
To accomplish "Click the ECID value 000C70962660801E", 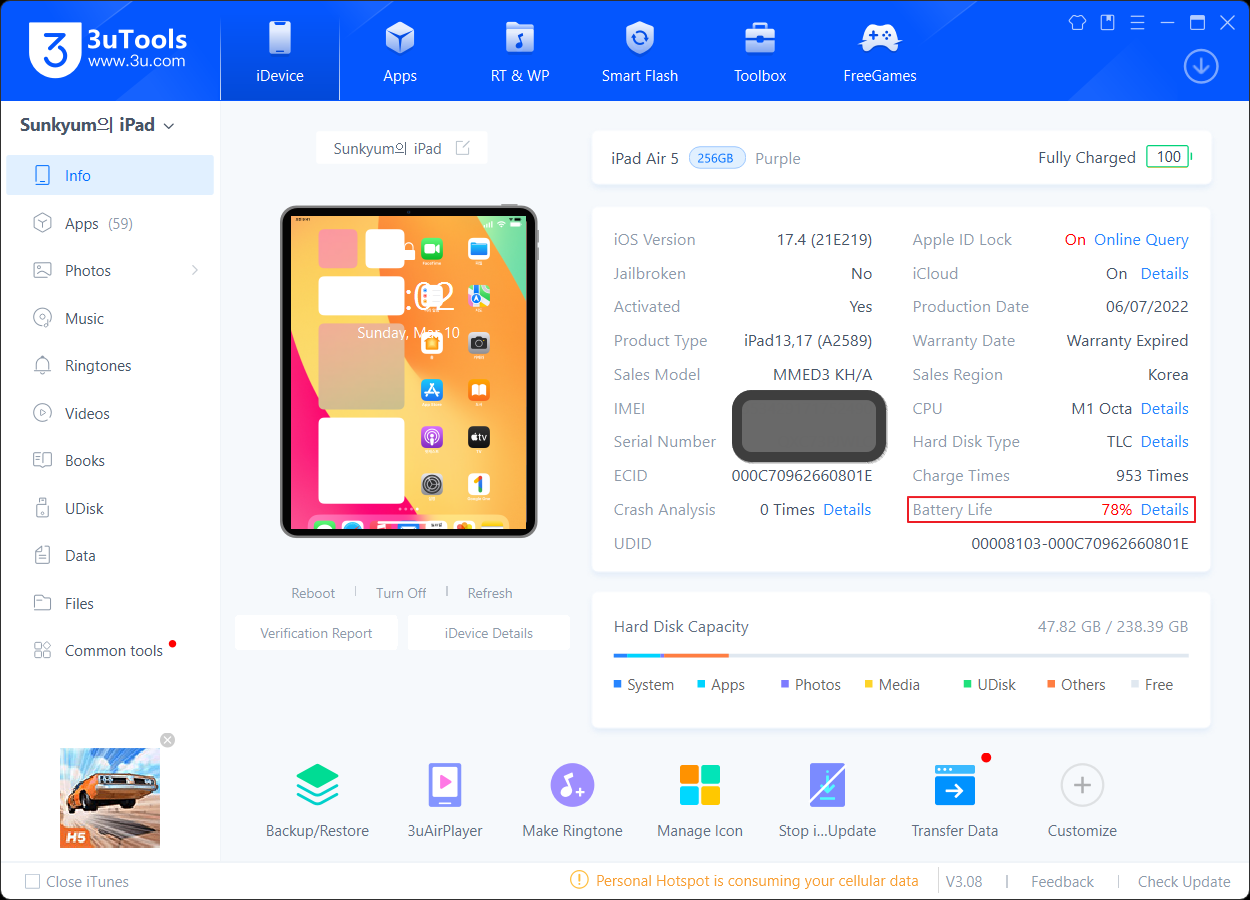I will click(x=802, y=476).
